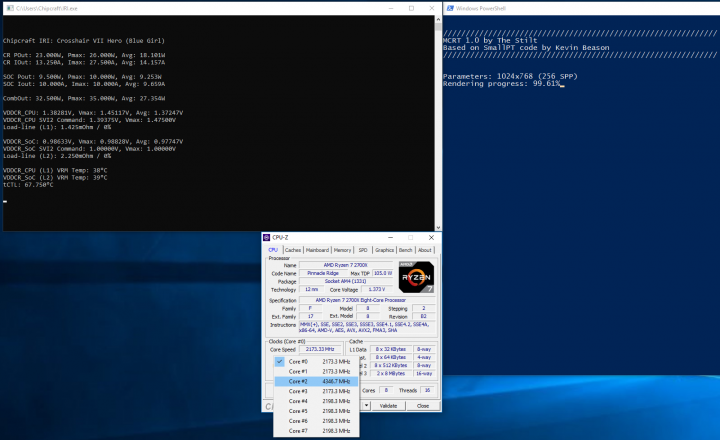
Task: Click the Threads count value 16
Action: click(427, 390)
